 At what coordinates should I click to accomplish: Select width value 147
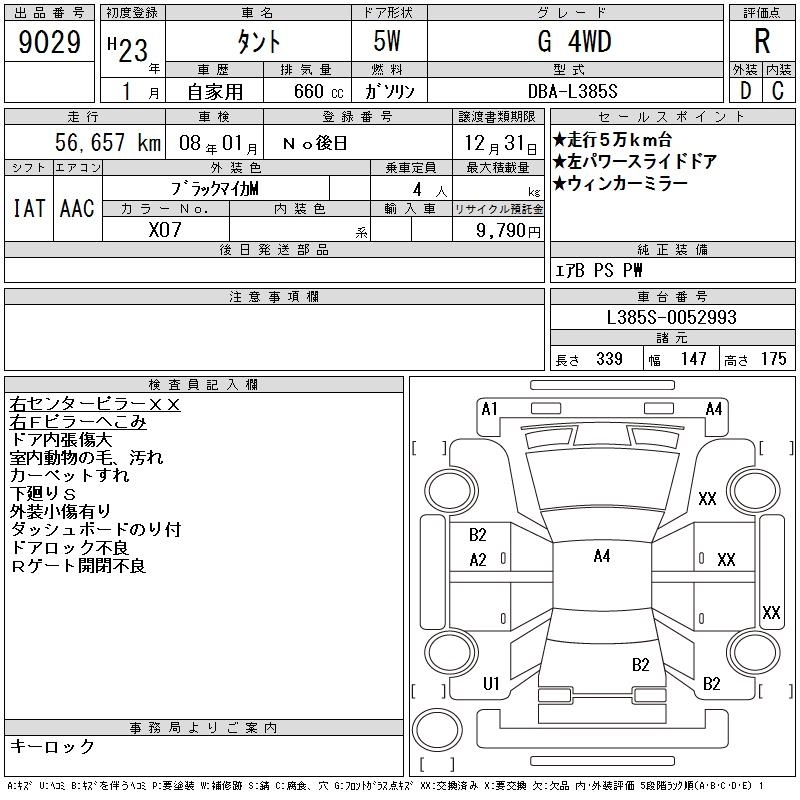pyautogui.click(x=693, y=359)
